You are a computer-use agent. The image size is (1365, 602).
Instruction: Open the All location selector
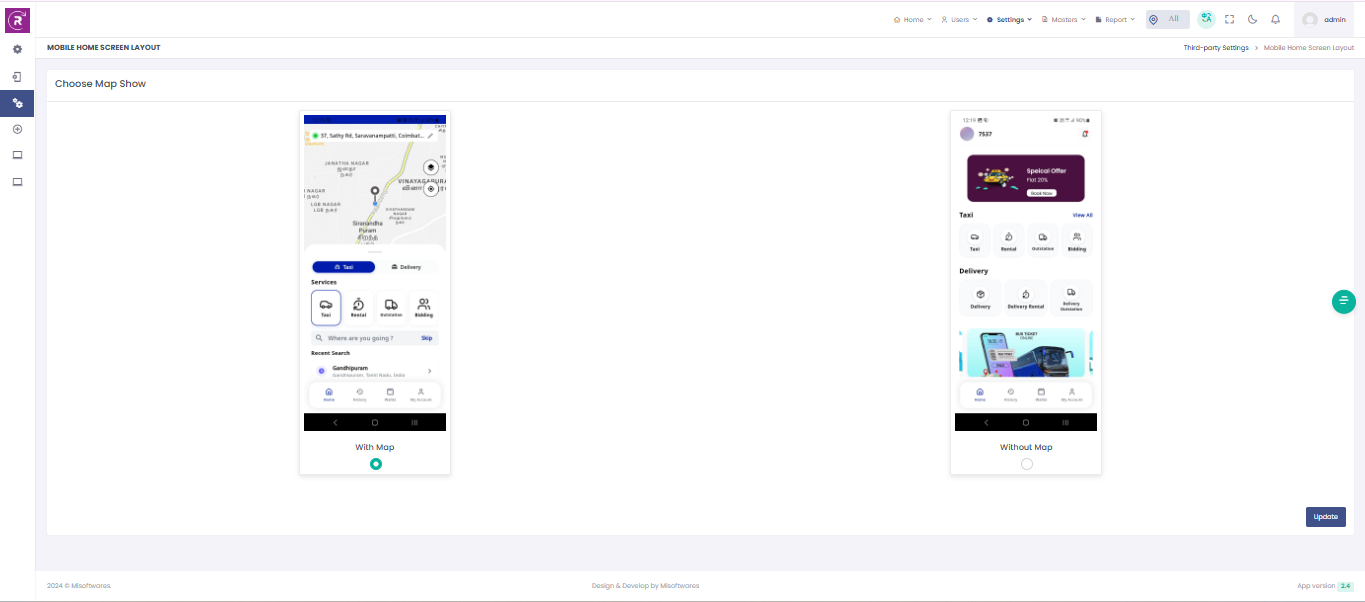(1167, 19)
